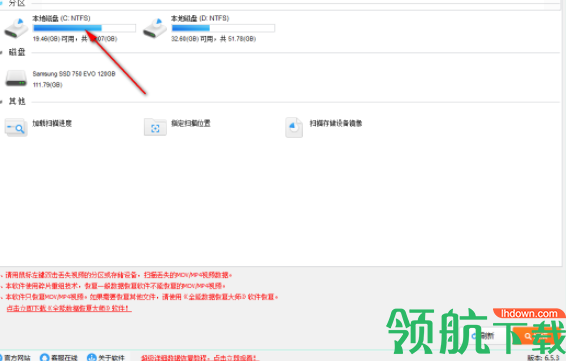Click the 加载扫描进度 label
566x361 pixels.
[52, 123]
